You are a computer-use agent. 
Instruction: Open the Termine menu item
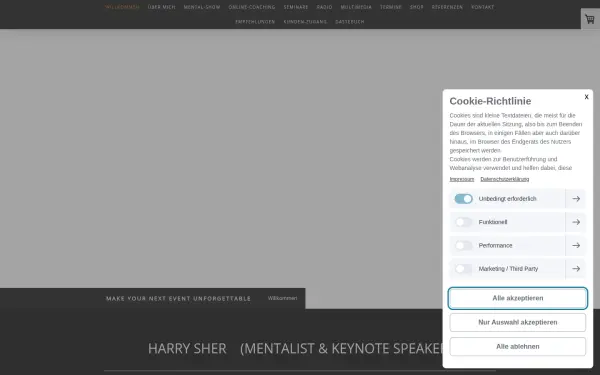tap(391, 7)
